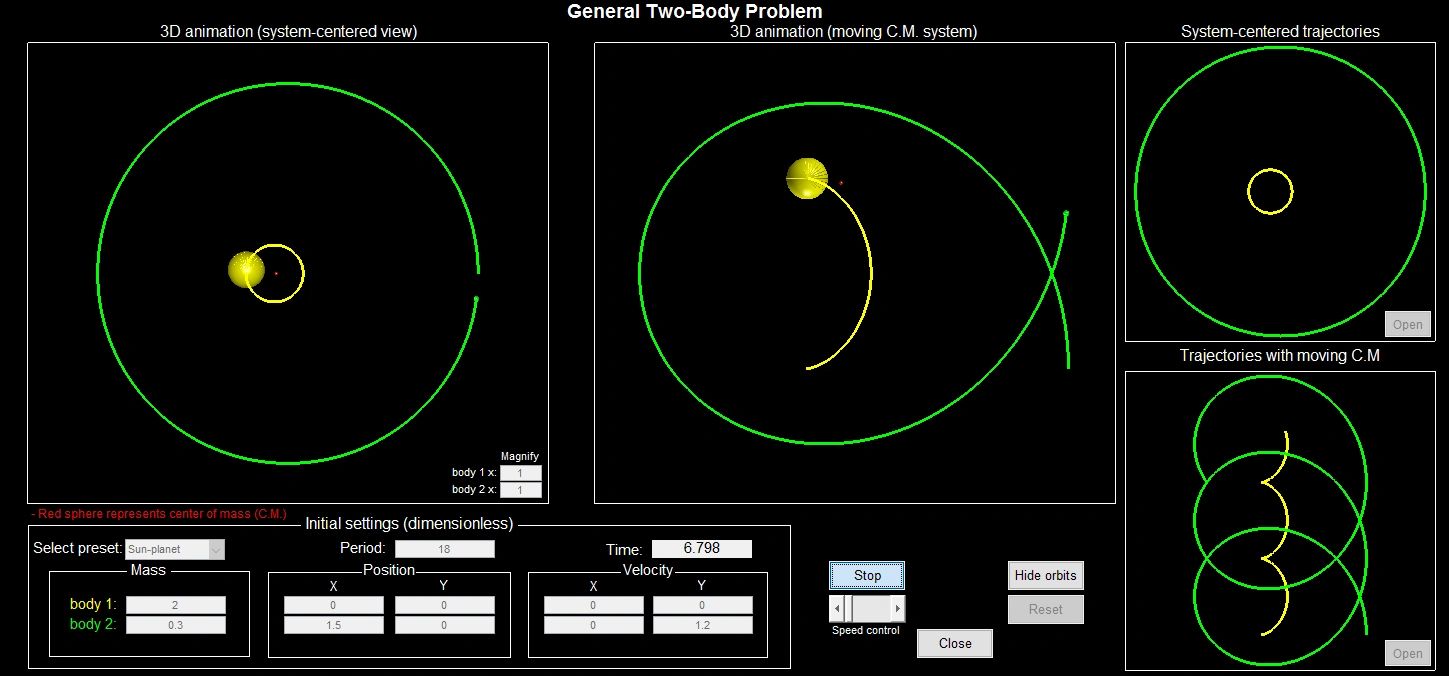Toggle the Hide orbits button
Image resolution: width=1449 pixels, height=676 pixels.
(1045, 575)
